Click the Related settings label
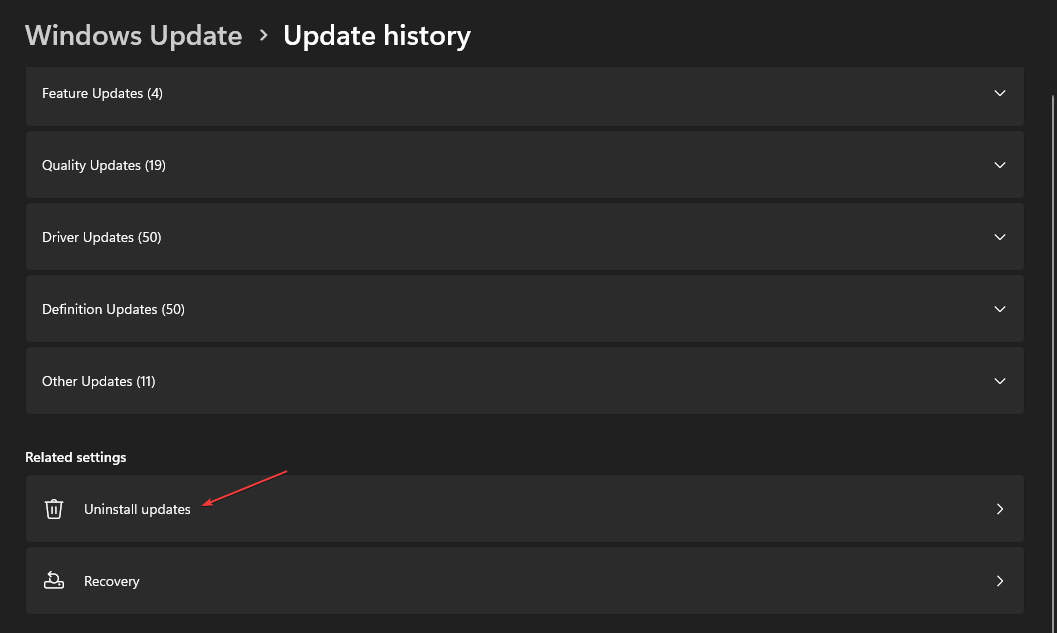Image resolution: width=1057 pixels, height=633 pixels. [x=75, y=457]
